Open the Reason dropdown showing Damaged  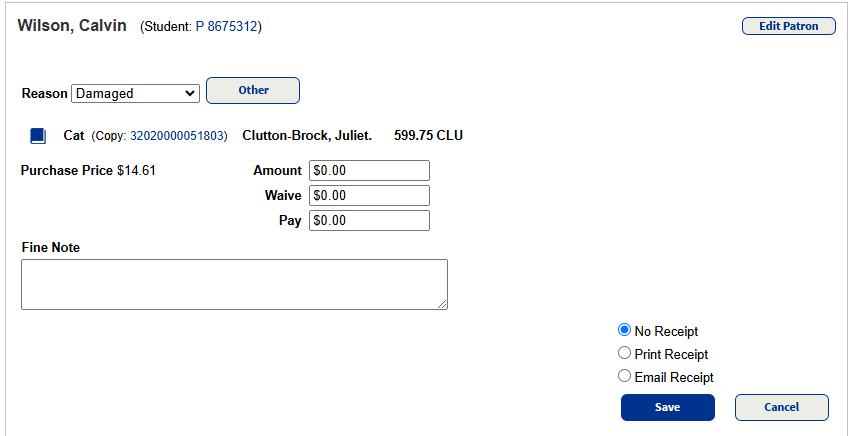click(136, 93)
